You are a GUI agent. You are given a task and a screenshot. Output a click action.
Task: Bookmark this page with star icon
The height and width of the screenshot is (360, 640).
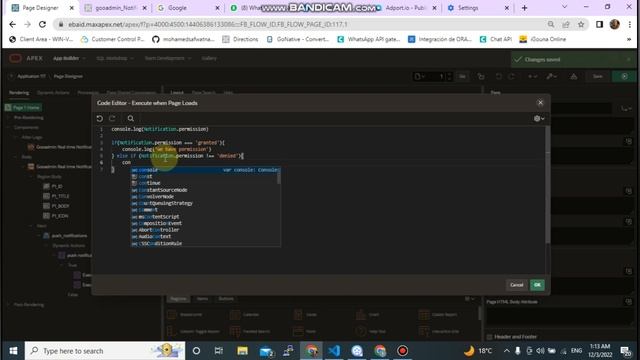click(581, 24)
